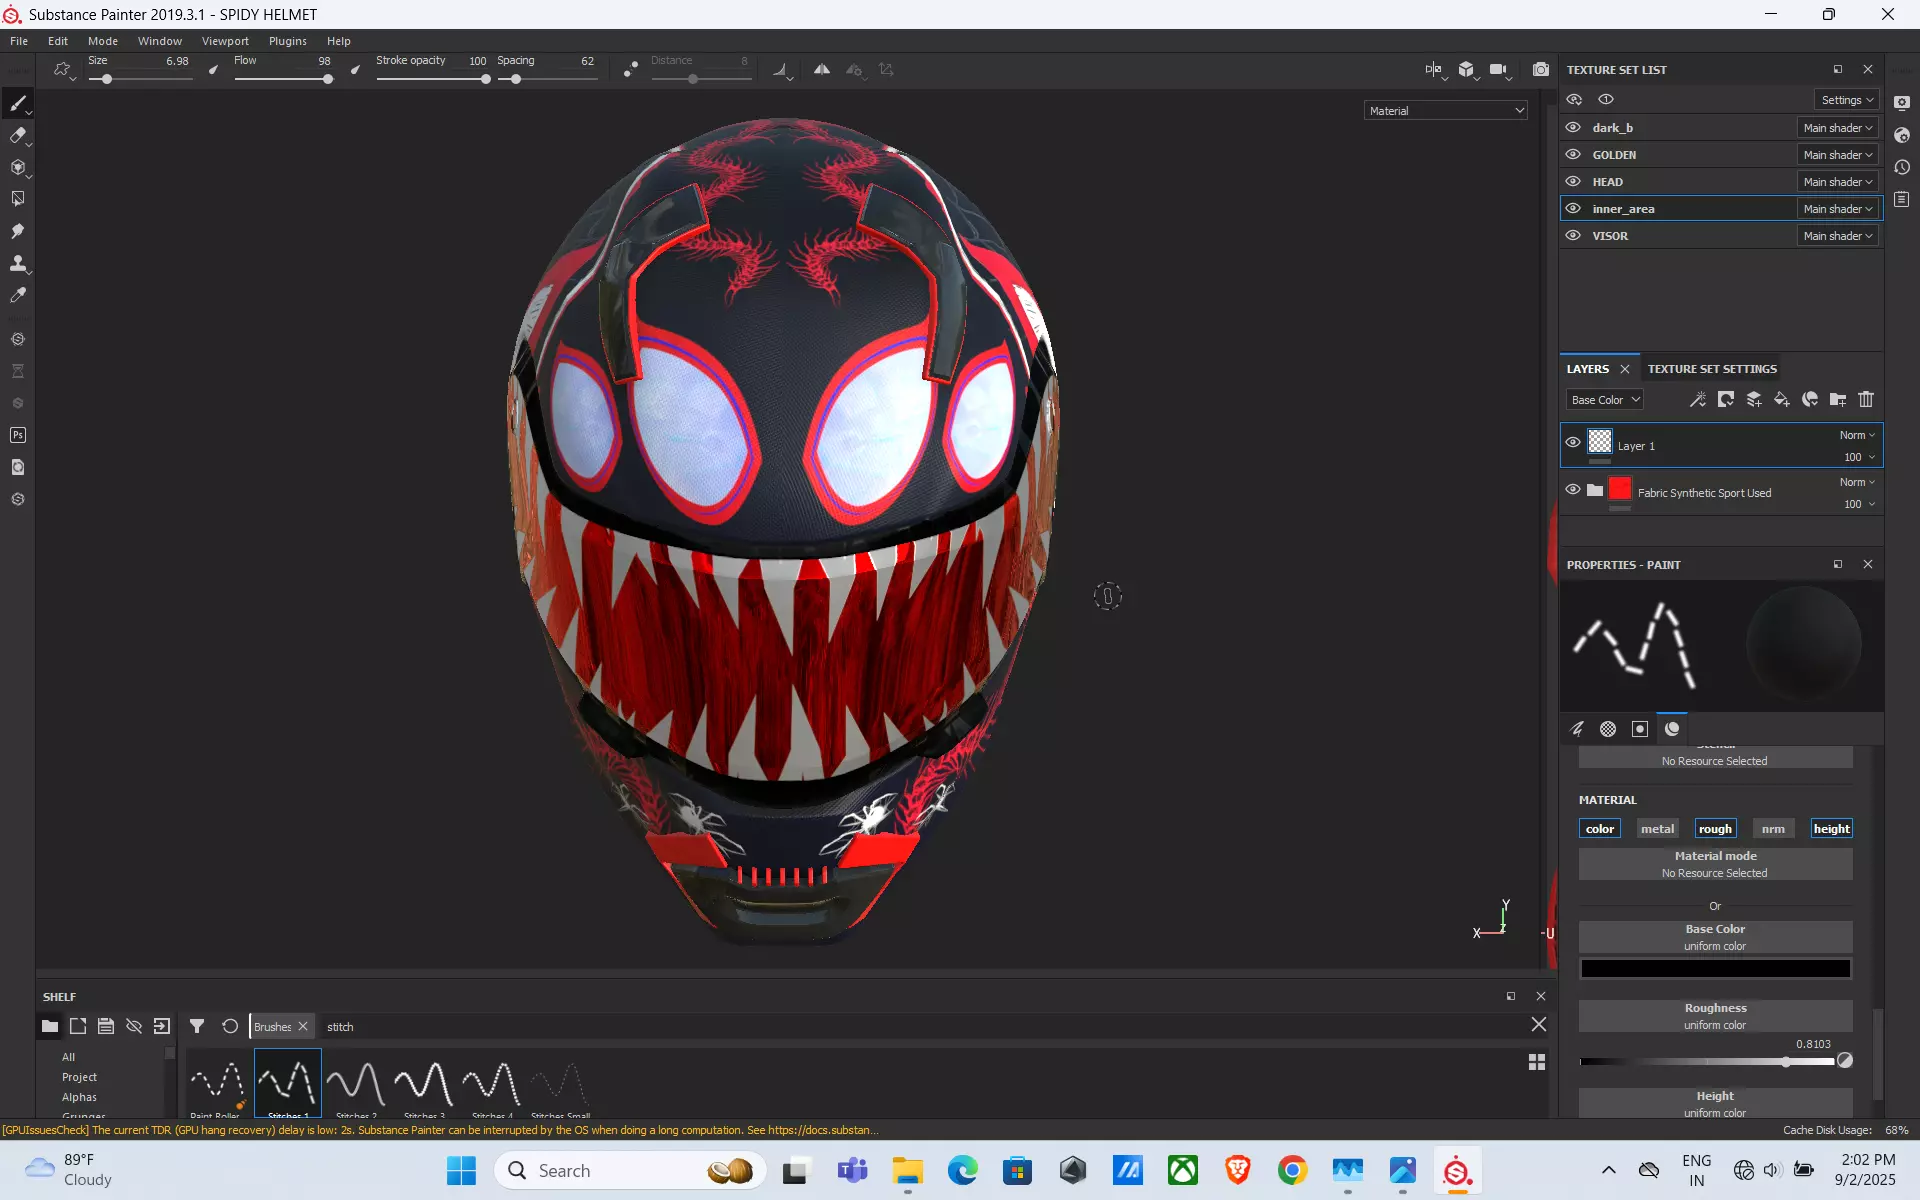Select the Paint brush tool

[x=18, y=104]
